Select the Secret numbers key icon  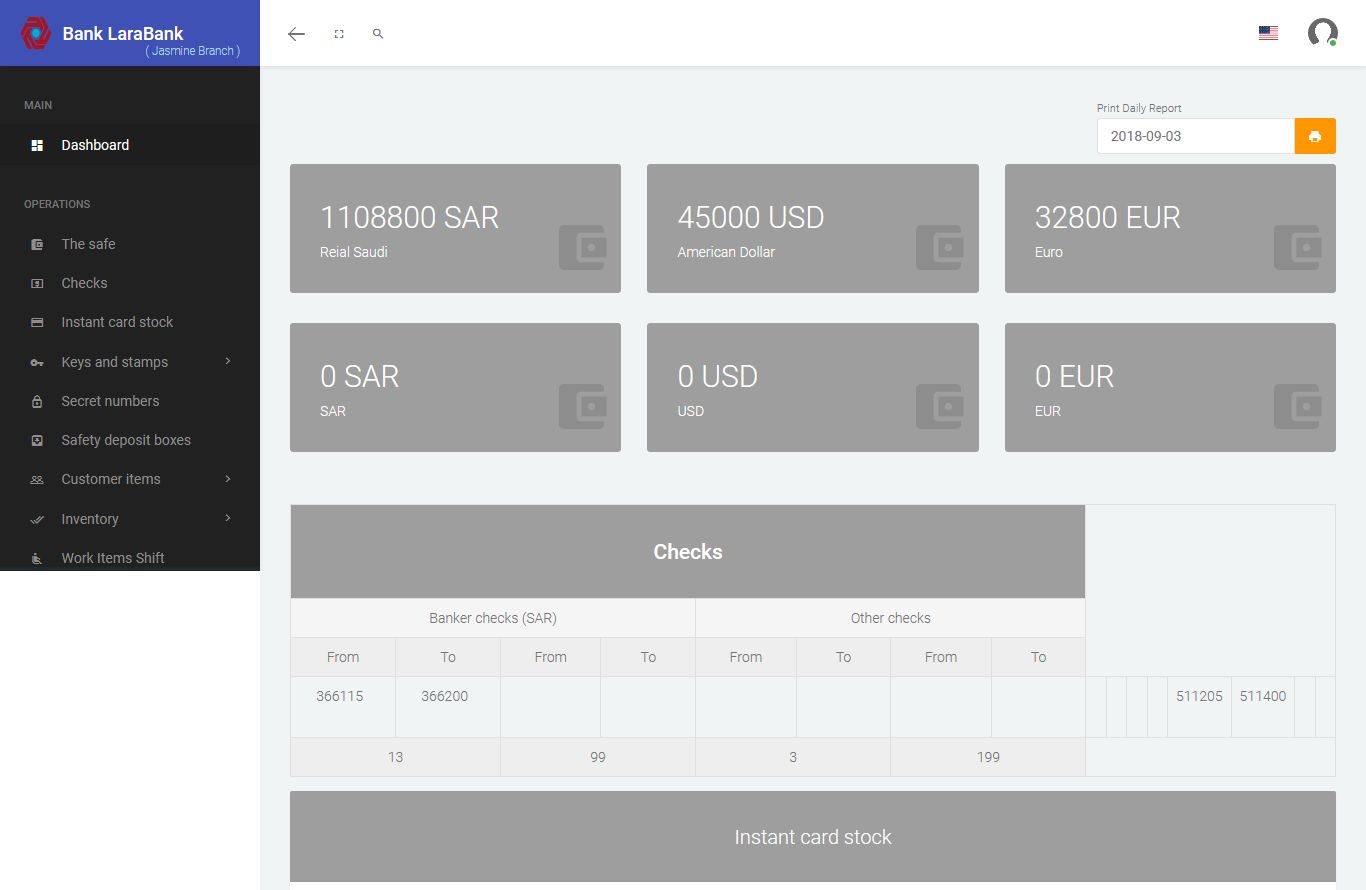point(37,401)
